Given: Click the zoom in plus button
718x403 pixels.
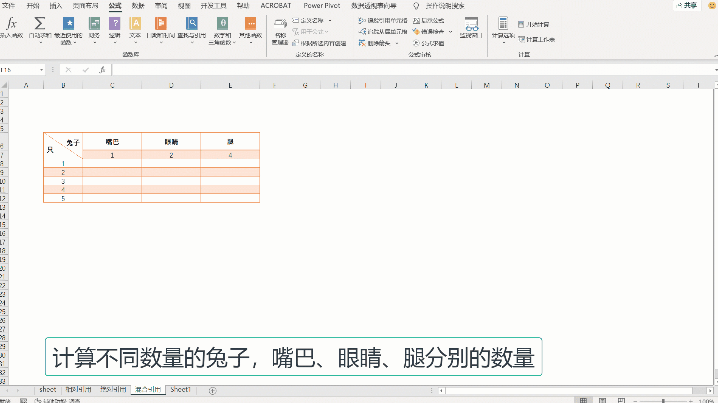Looking at the screenshot, I should 691,401.
